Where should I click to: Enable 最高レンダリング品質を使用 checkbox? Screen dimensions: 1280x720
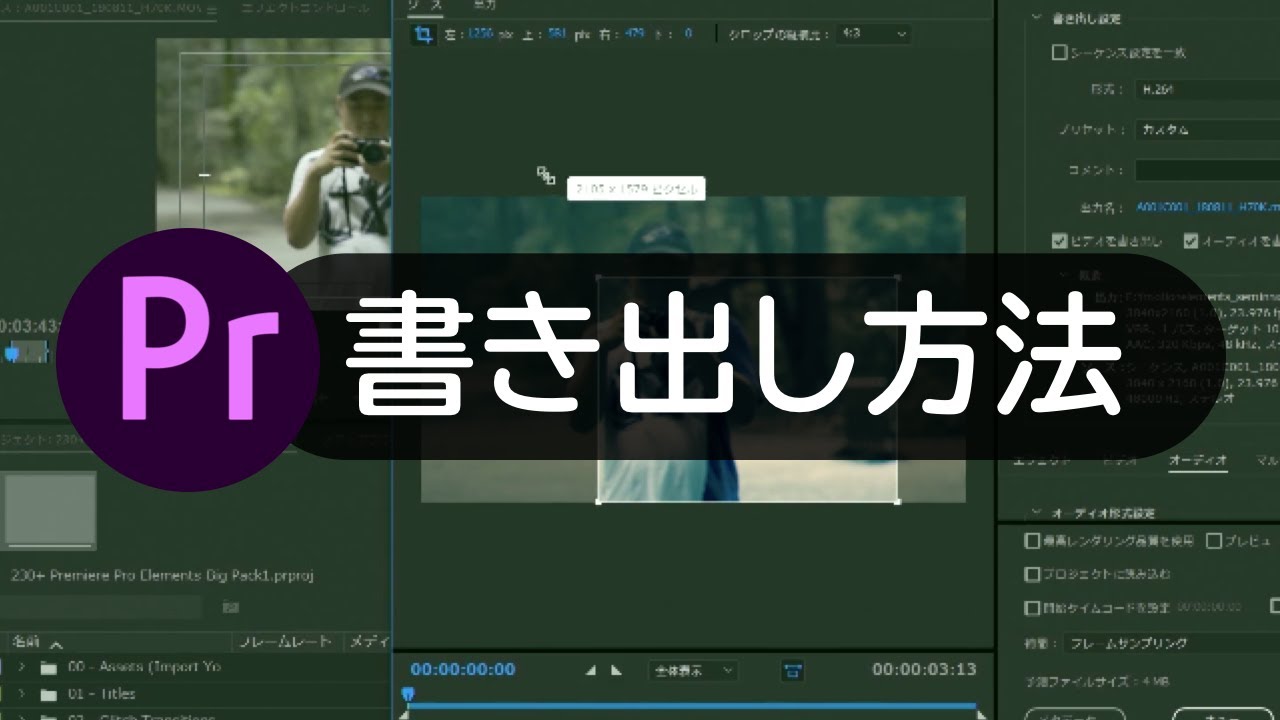click(1033, 541)
